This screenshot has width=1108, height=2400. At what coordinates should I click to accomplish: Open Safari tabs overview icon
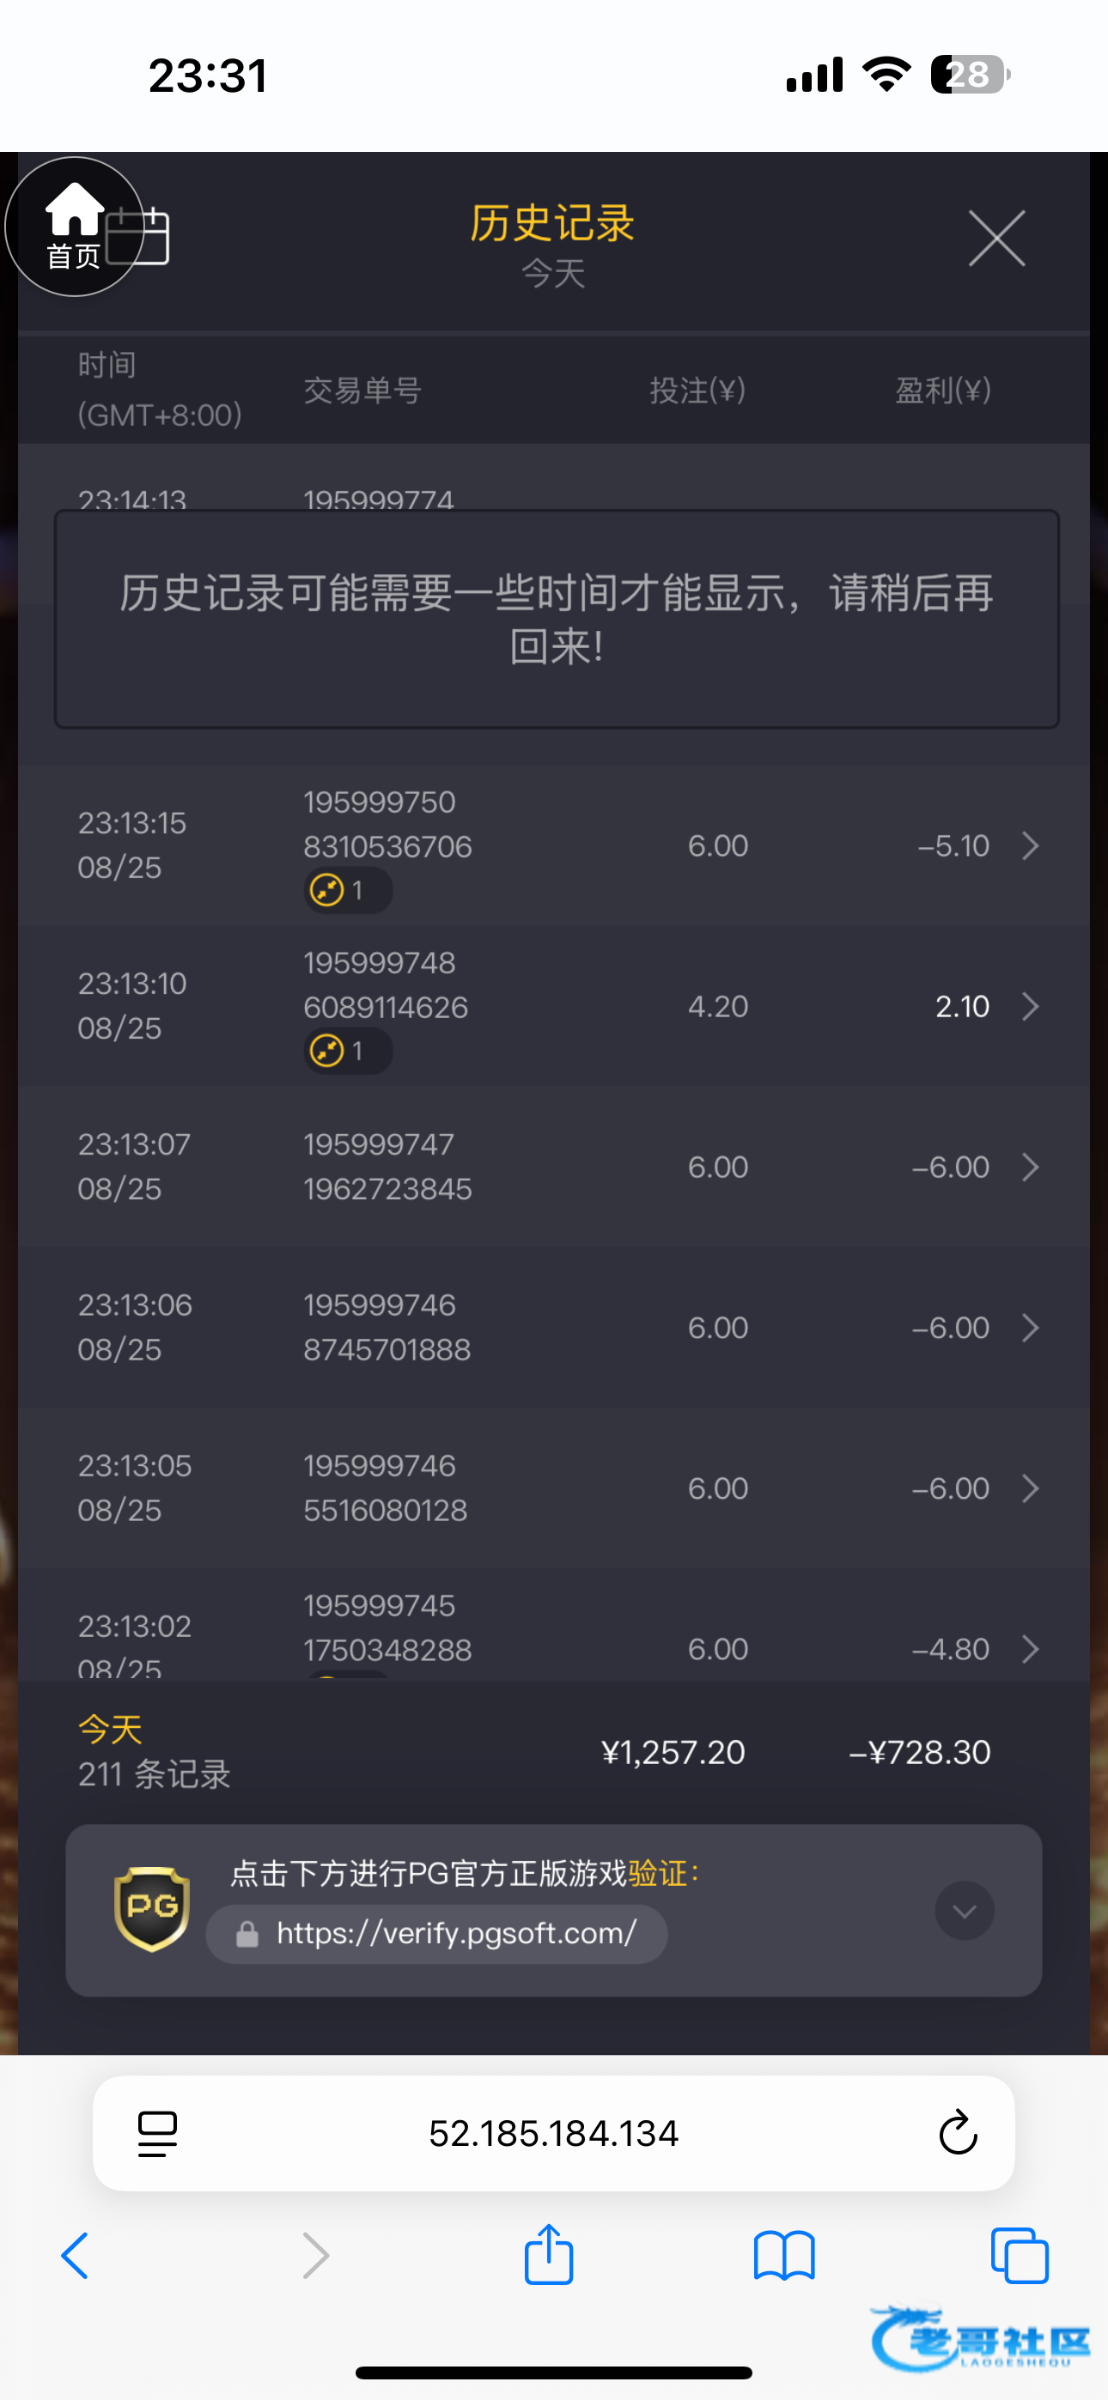(x=1019, y=2255)
